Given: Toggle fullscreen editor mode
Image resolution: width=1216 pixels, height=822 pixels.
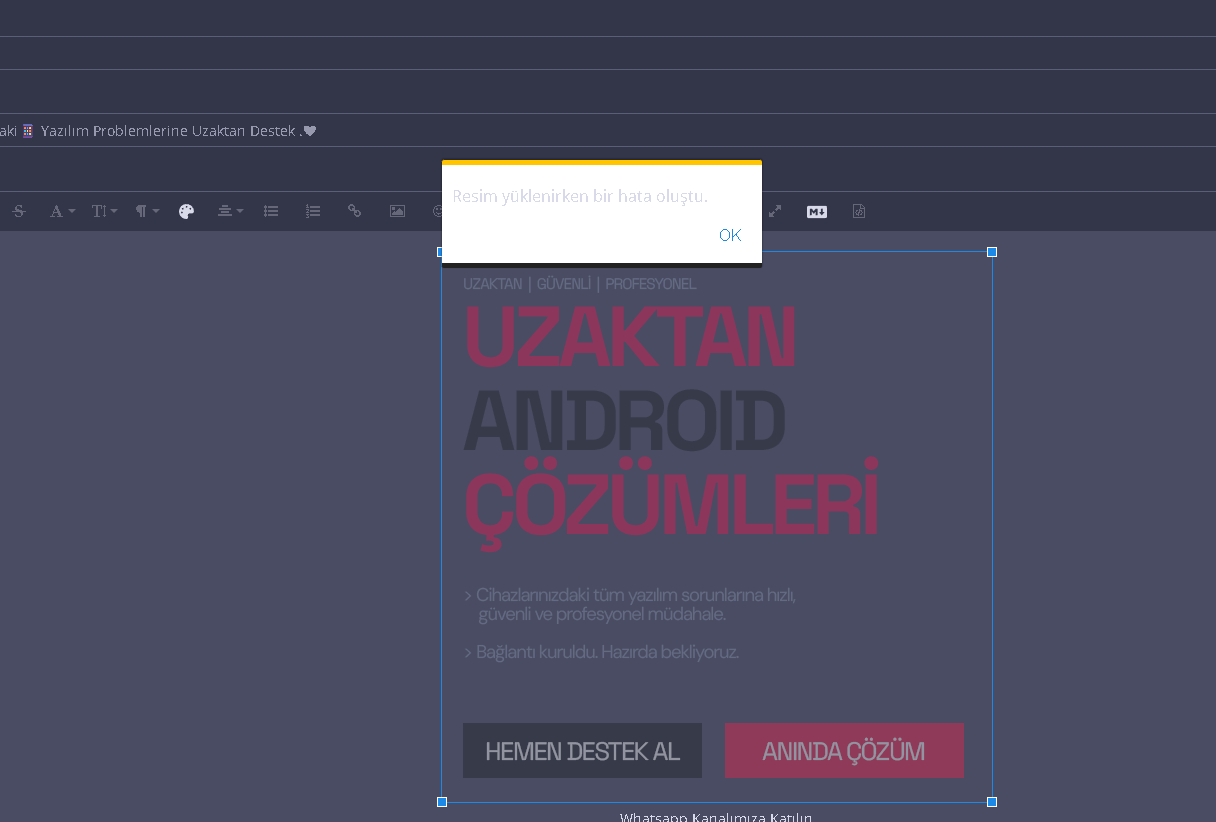Looking at the screenshot, I should click(775, 211).
